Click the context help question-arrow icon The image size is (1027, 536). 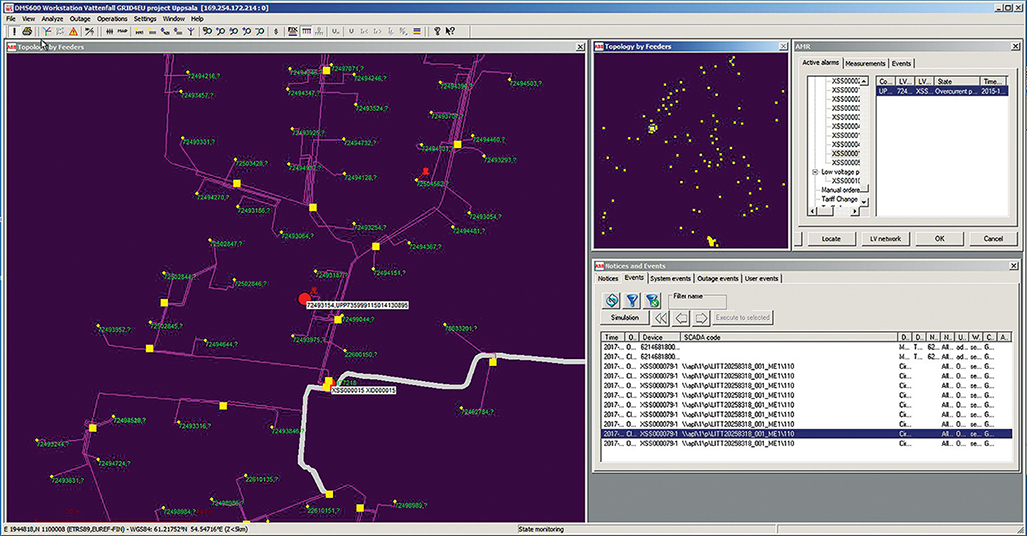[x=452, y=31]
